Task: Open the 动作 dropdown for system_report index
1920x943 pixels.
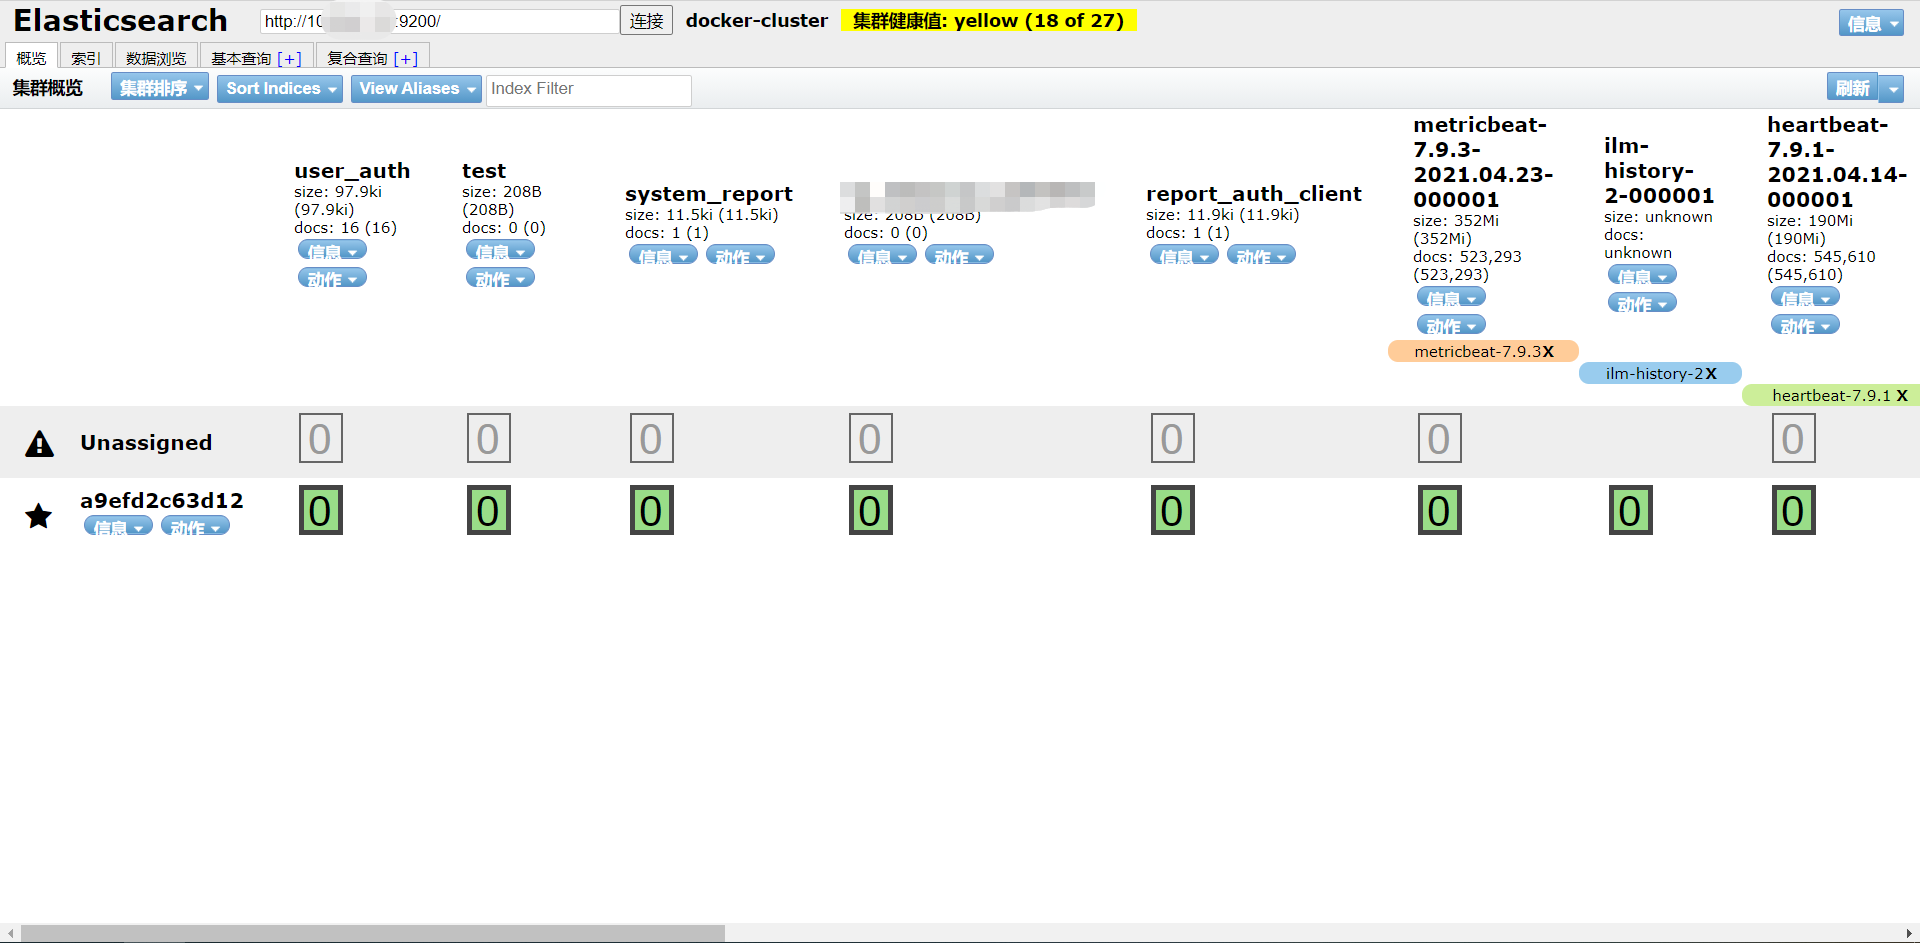Action: point(740,255)
